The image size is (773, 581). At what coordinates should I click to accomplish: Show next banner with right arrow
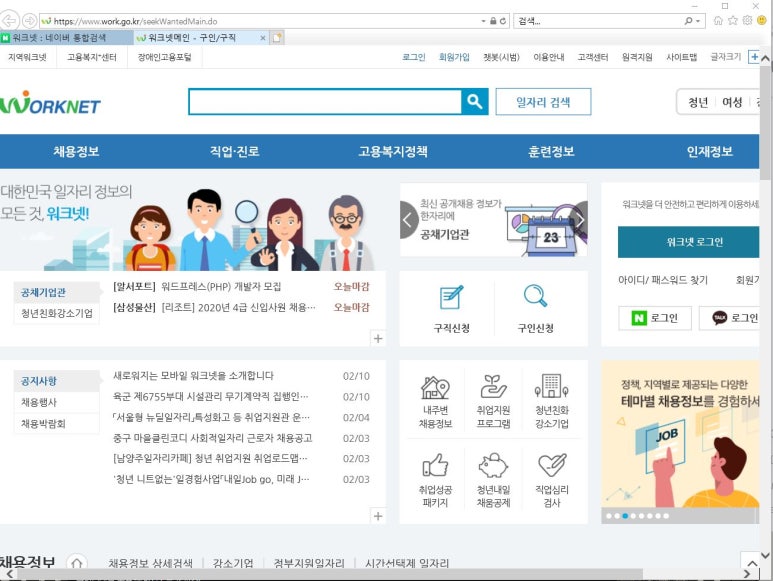point(580,220)
